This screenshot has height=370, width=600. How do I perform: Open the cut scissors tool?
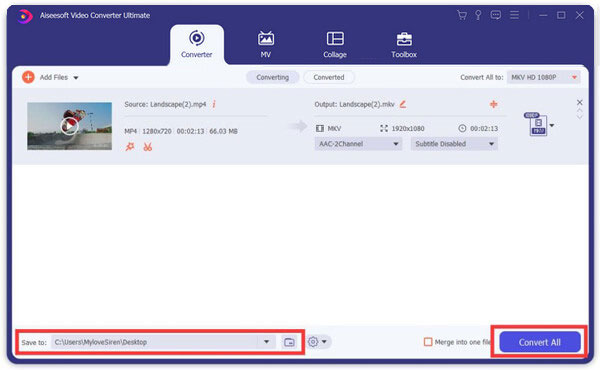(x=148, y=147)
